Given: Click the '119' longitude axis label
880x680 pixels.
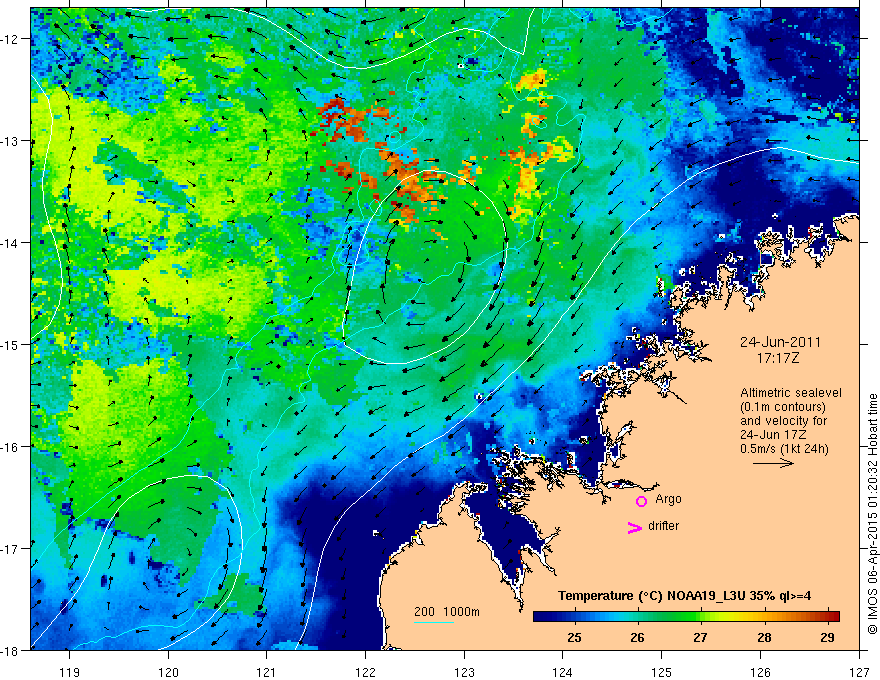Looking at the screenshot, I should 70,672.
